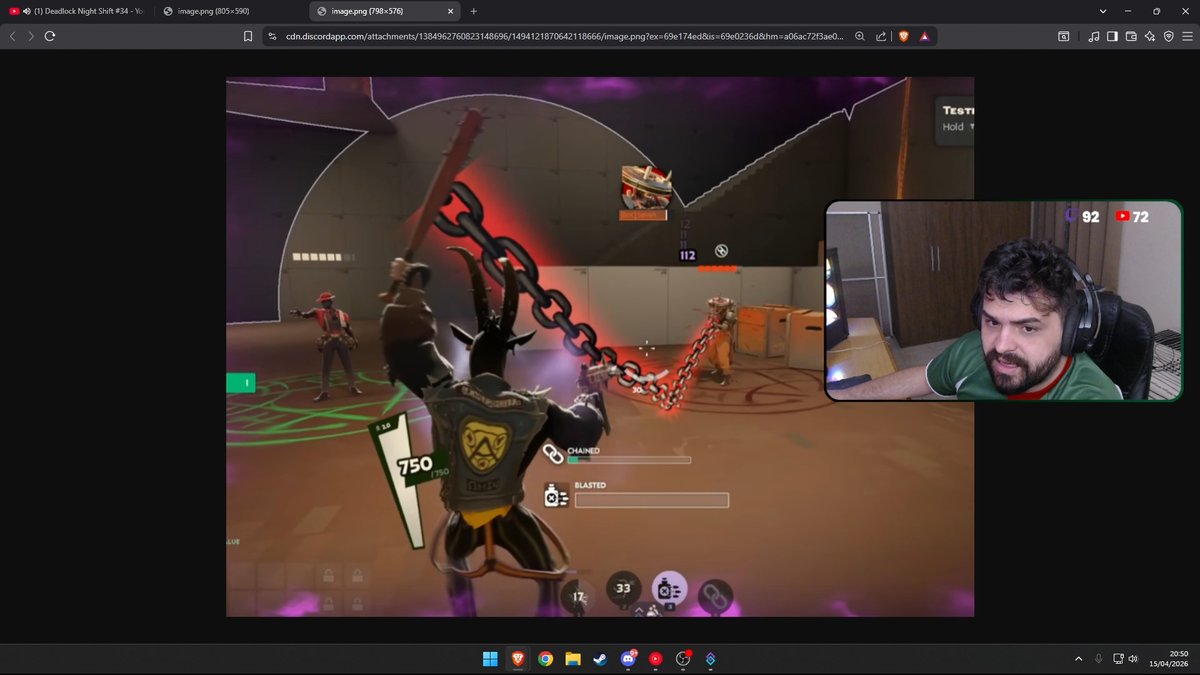This screenshot has height=675, width=1200.
Task: Open the Brave Rewards triangle icon
Action: pos(924,36)
